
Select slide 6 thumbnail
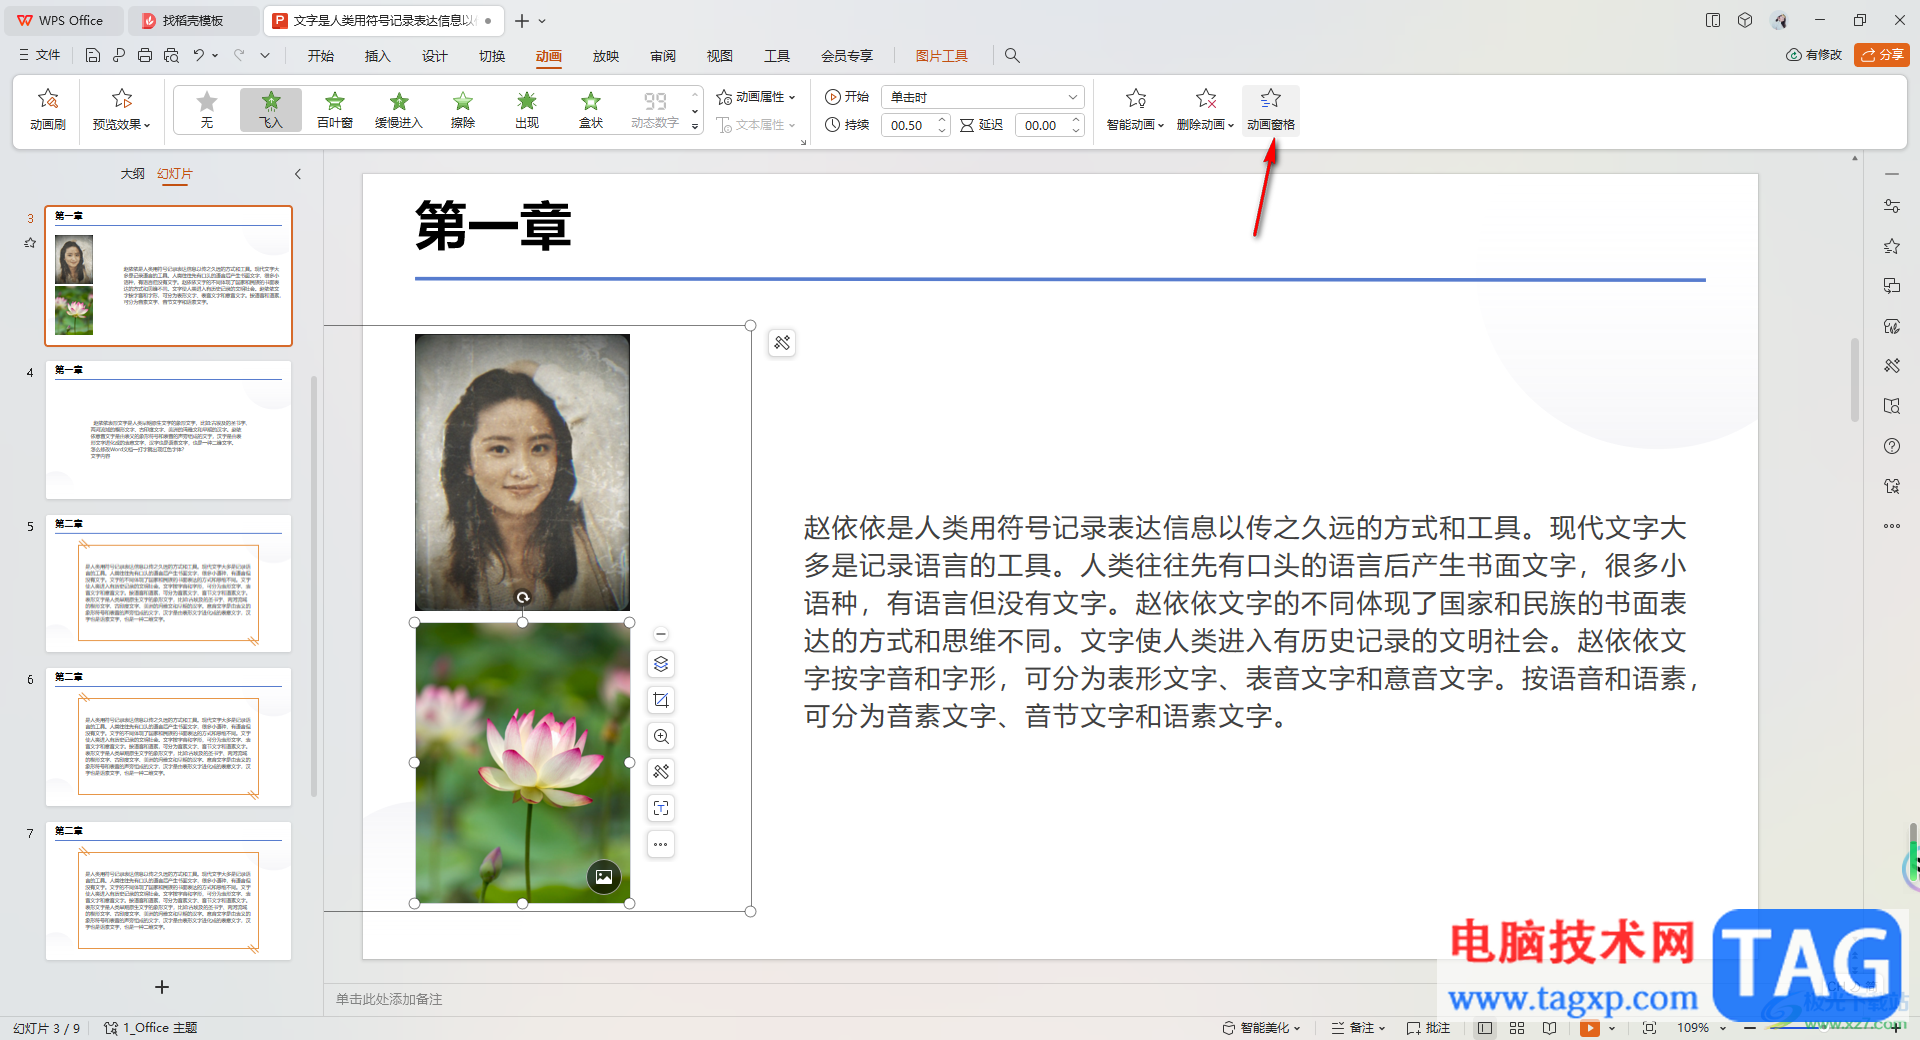pyautogui.click(x=168, y=737)
